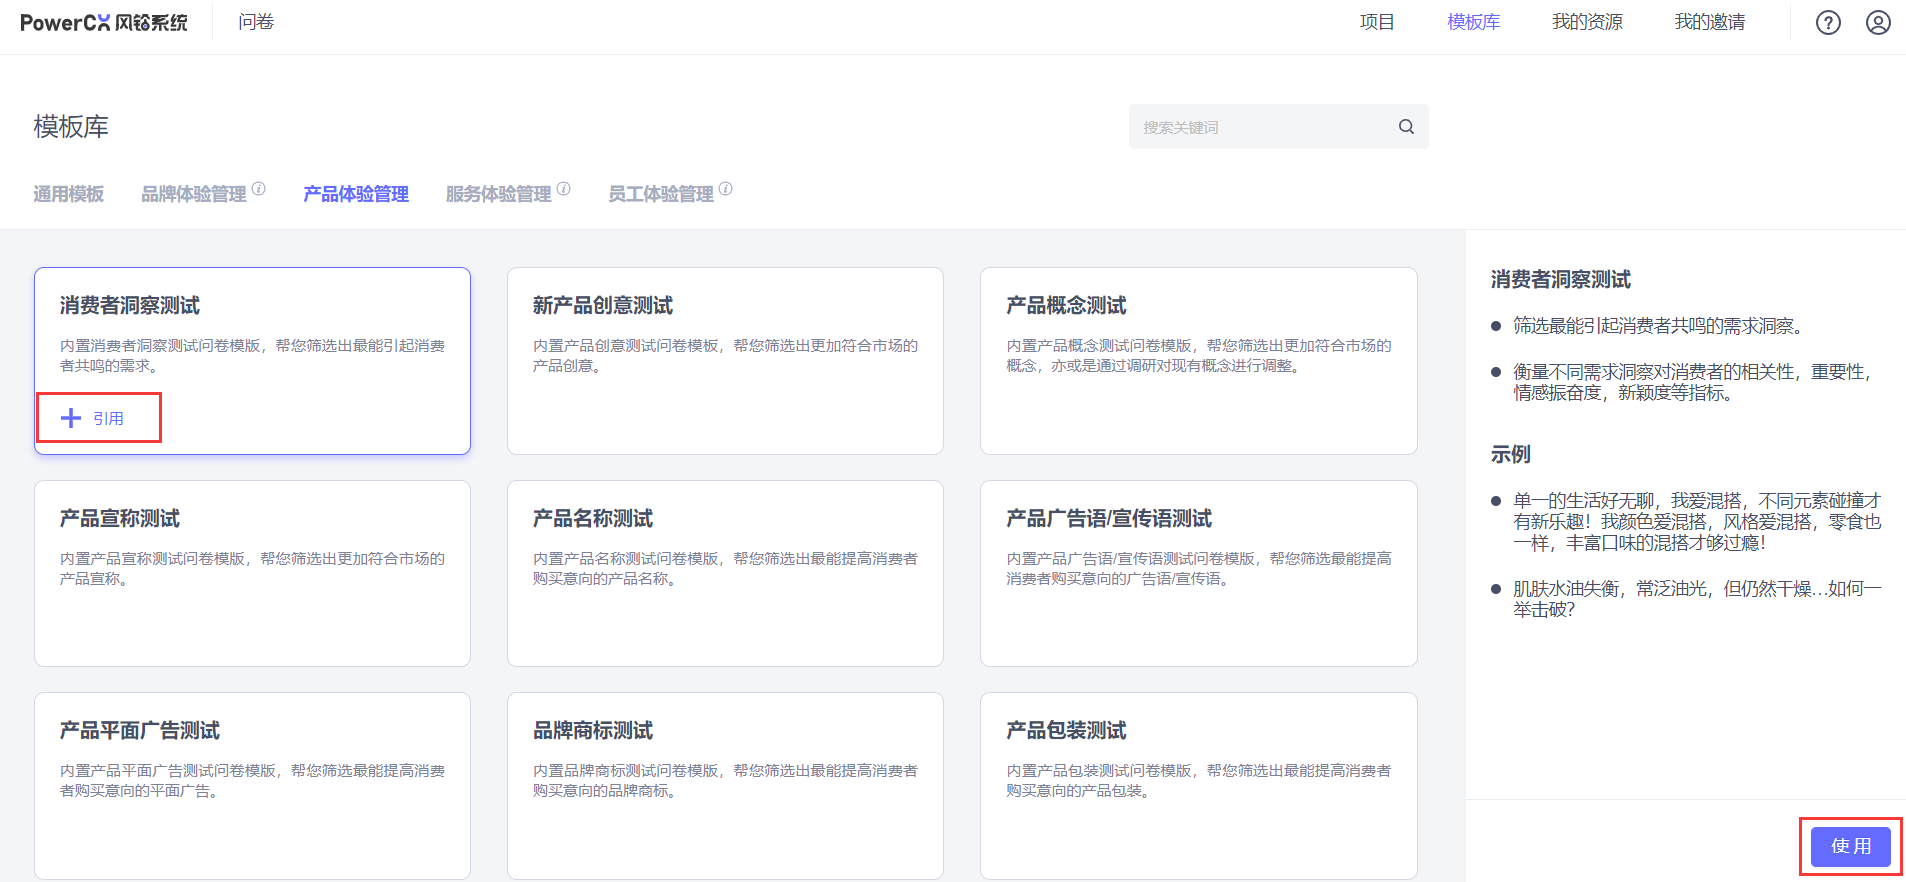1906x882 pixels.
Task: Open the user account profile icon
Action: coord(1878,23)
